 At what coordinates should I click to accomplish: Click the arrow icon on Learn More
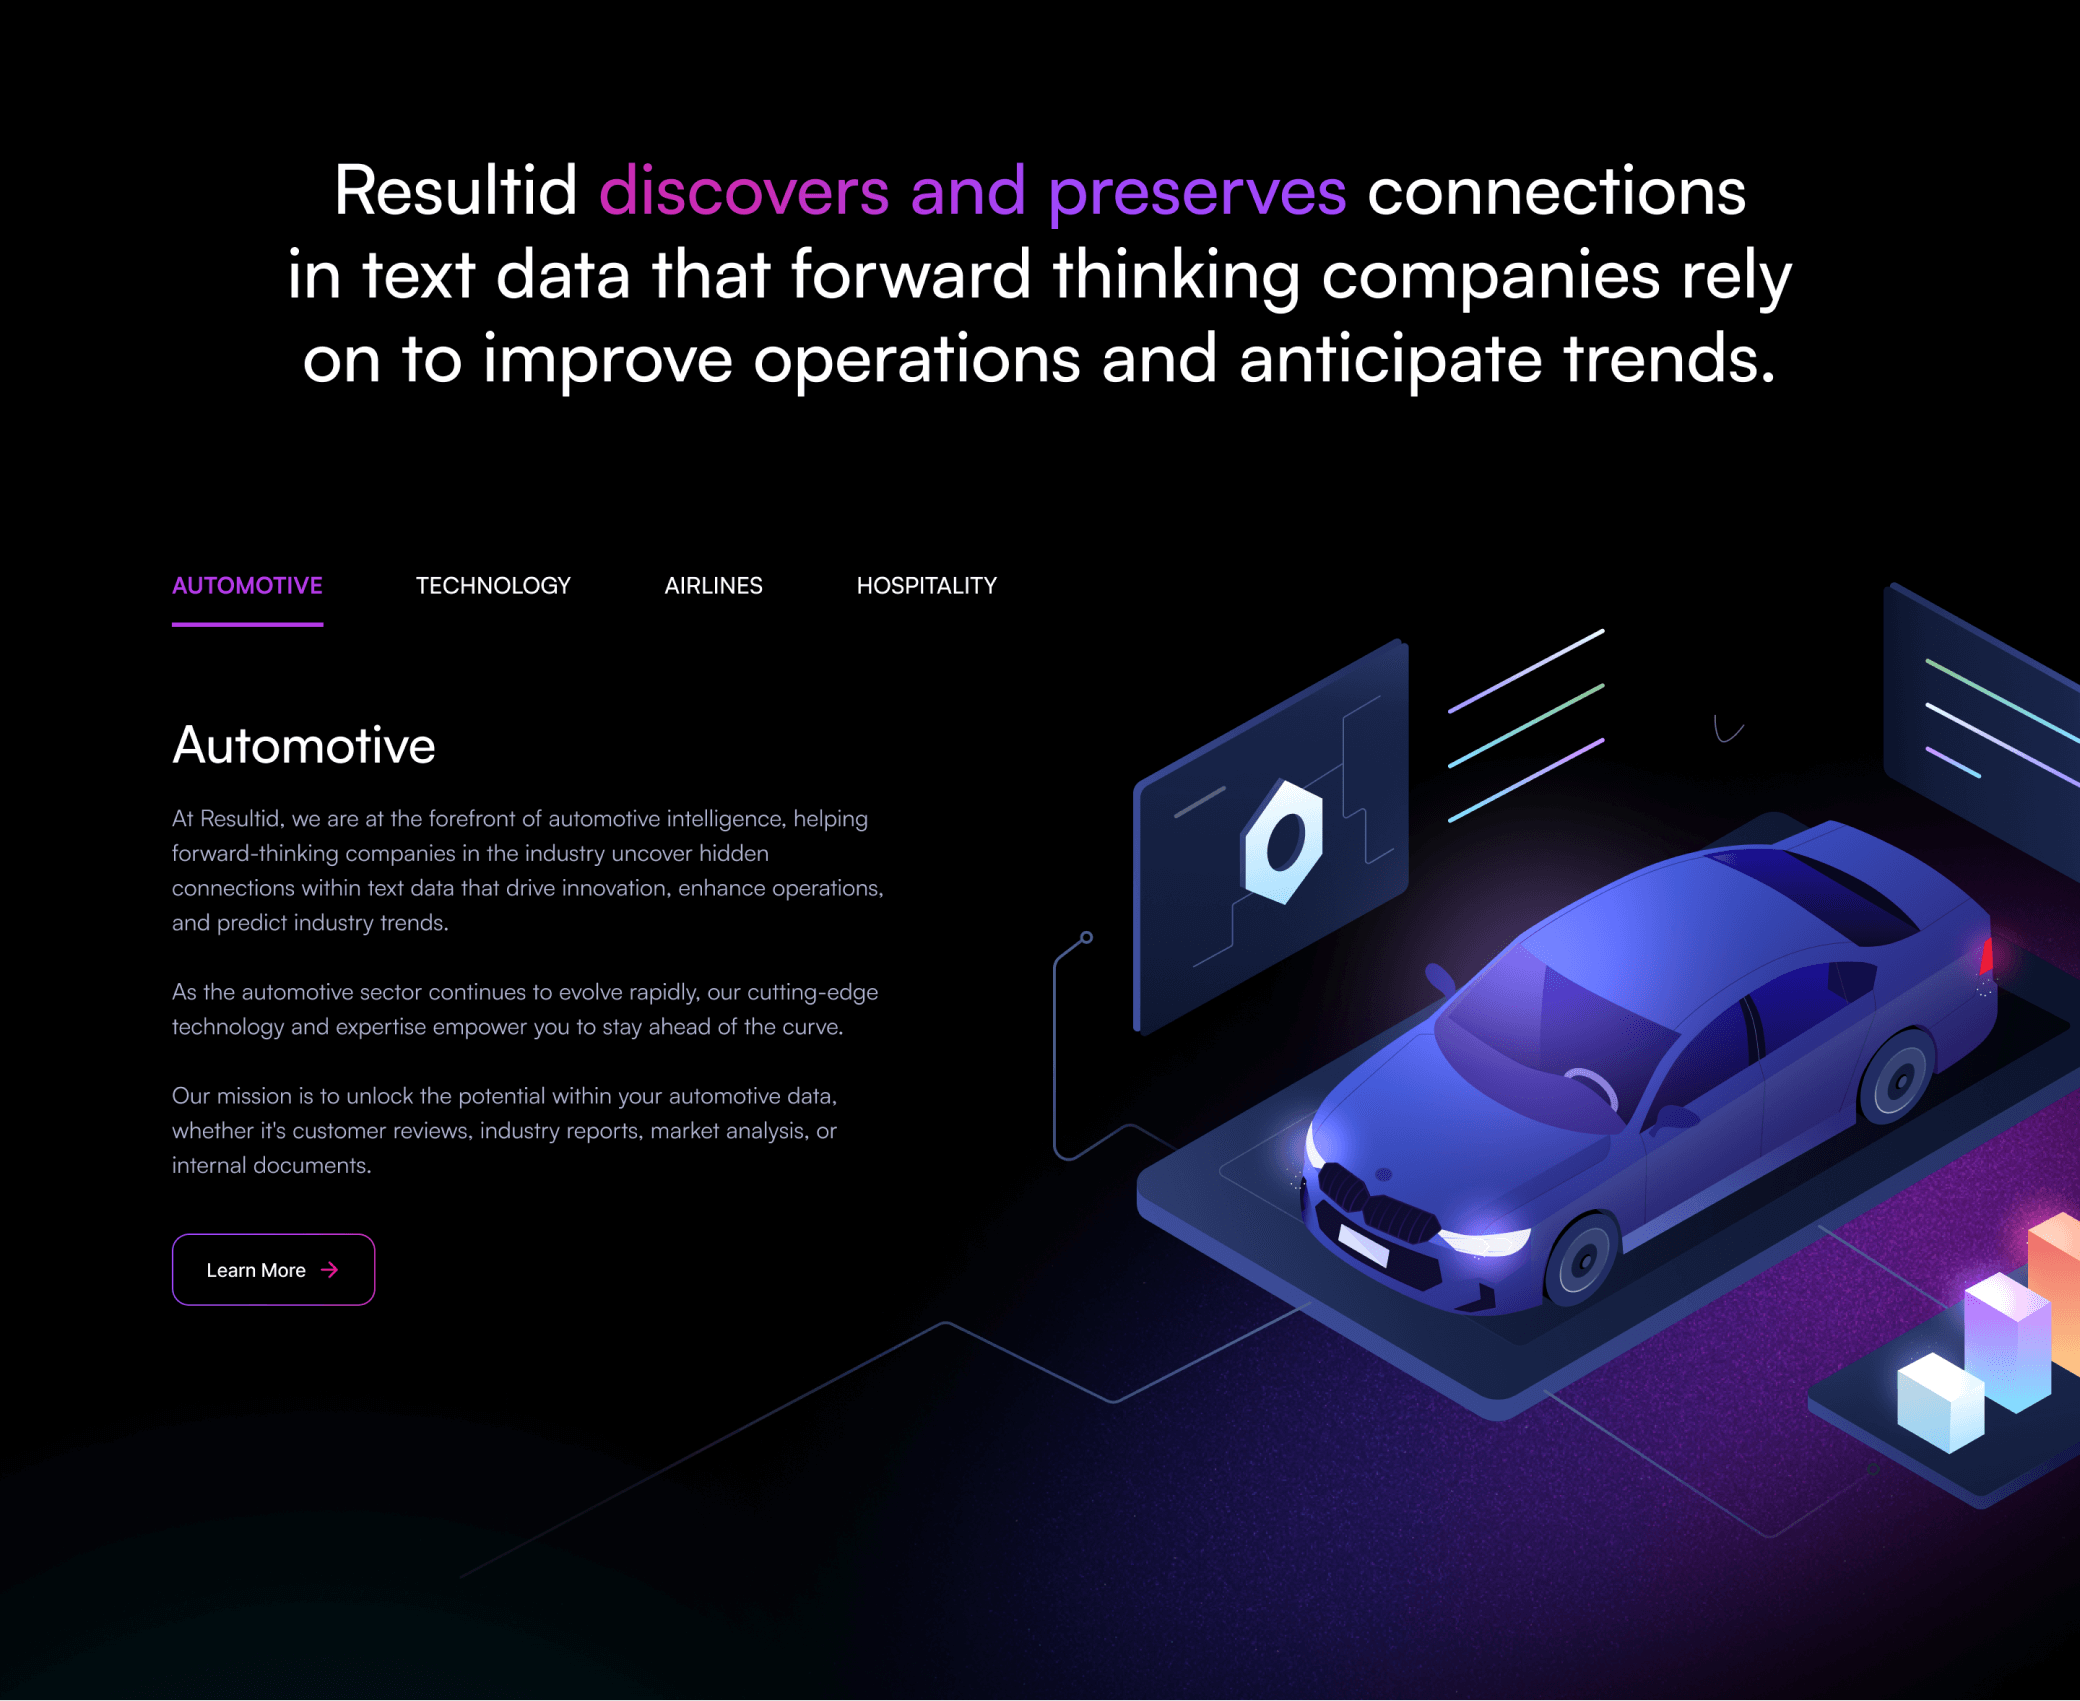[335, 1269]
